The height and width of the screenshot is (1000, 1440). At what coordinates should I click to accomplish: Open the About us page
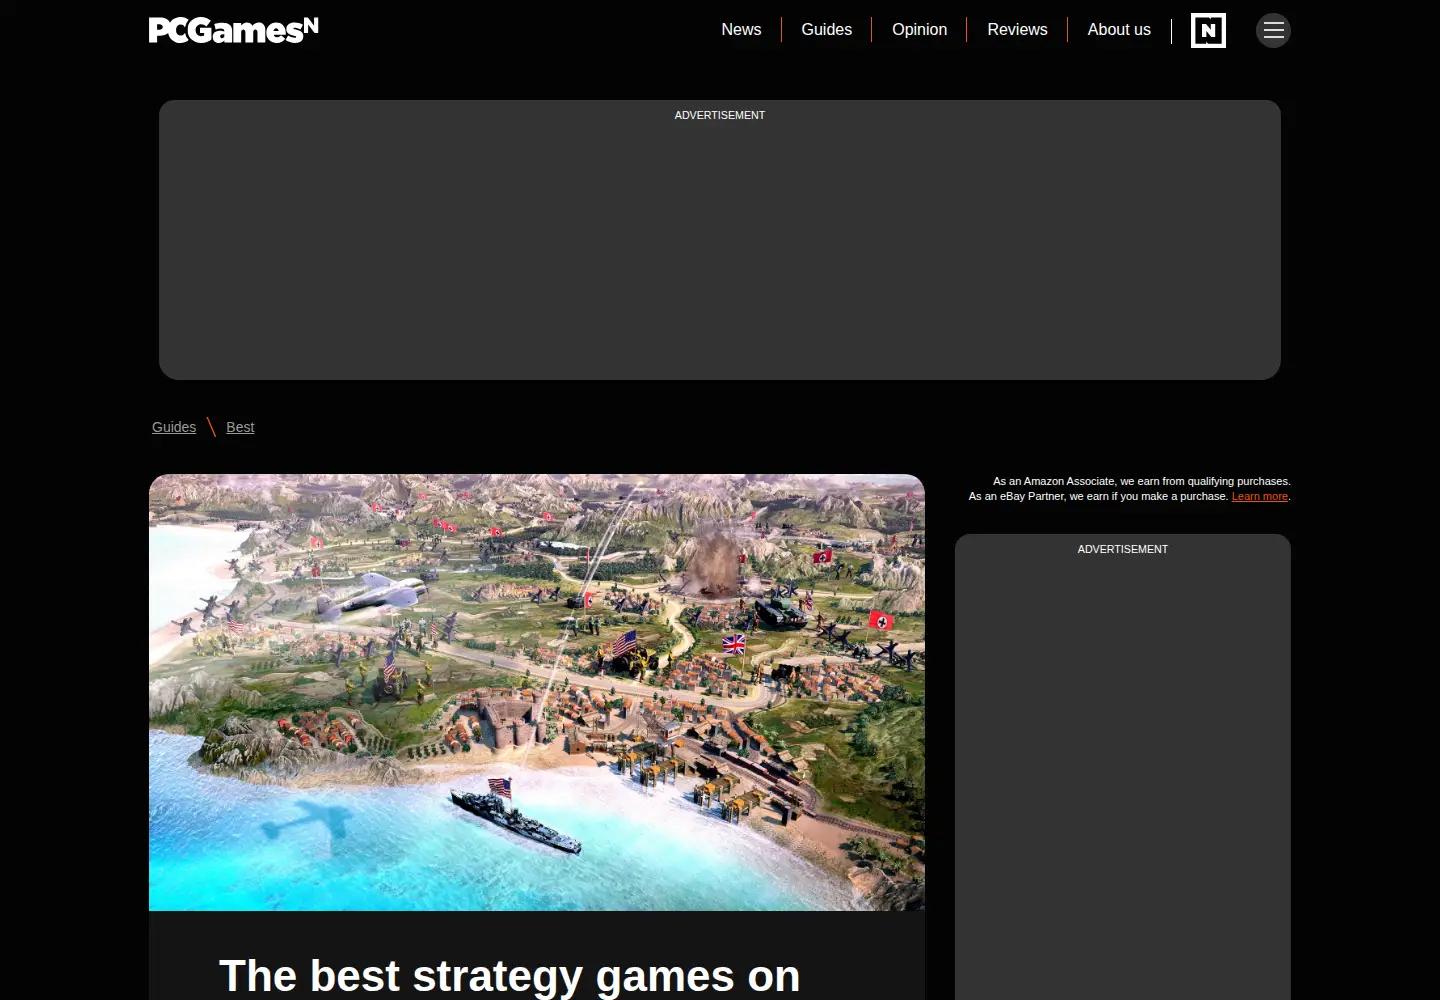1119,30
